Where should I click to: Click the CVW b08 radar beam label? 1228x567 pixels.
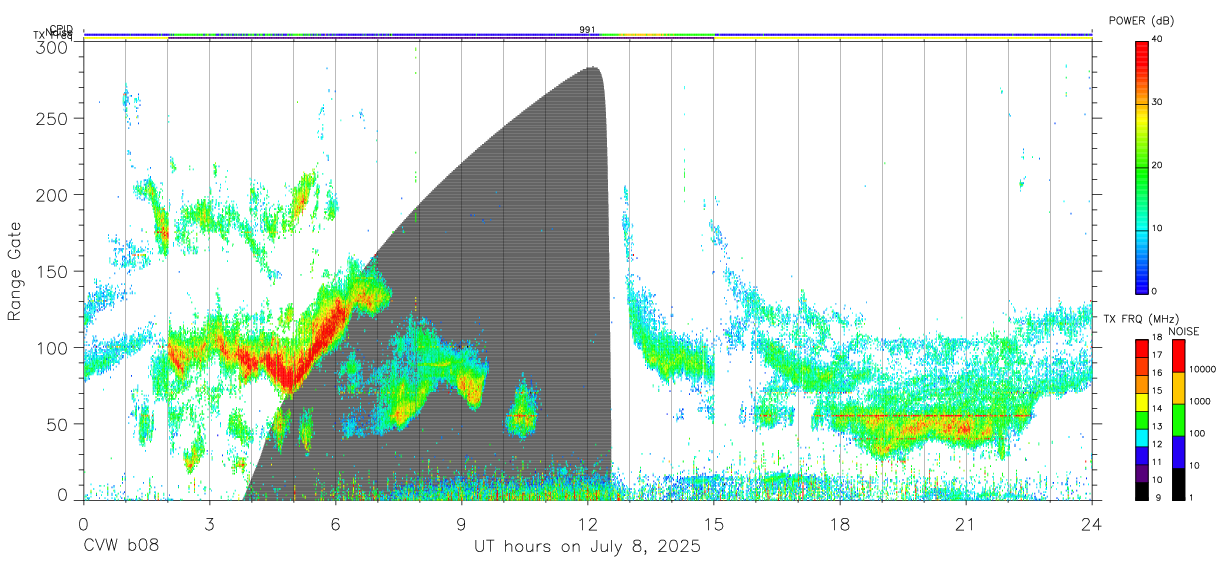click(x=121, y=546)
